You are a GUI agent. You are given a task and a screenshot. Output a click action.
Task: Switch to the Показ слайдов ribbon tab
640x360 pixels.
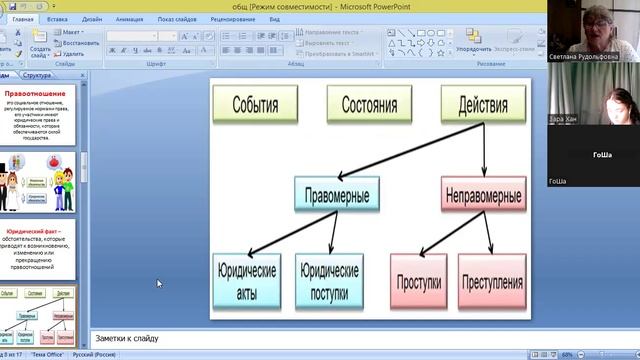tap(177, 19)
